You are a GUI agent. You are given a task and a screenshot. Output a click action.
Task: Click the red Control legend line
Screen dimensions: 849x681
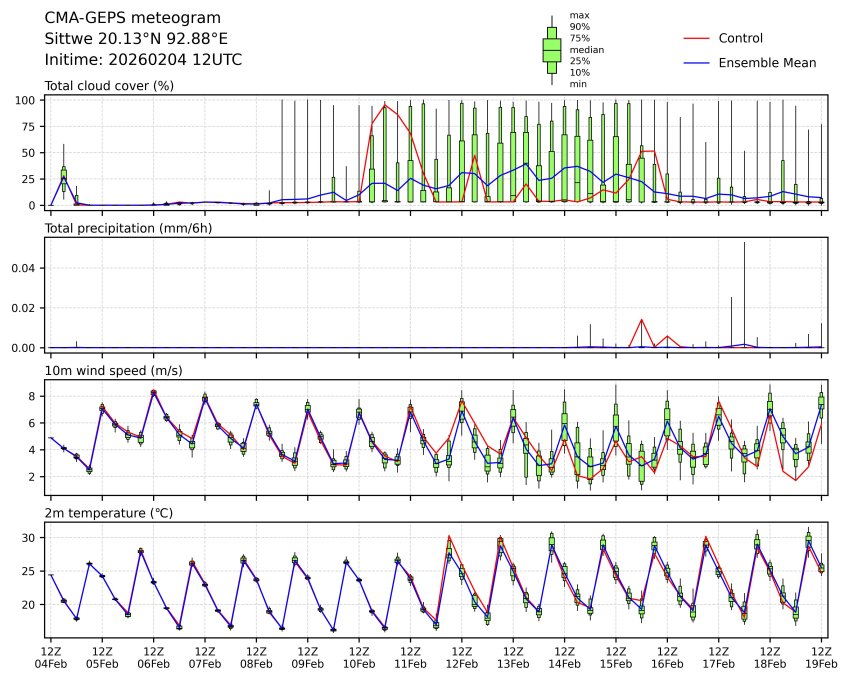click(697, 39)
